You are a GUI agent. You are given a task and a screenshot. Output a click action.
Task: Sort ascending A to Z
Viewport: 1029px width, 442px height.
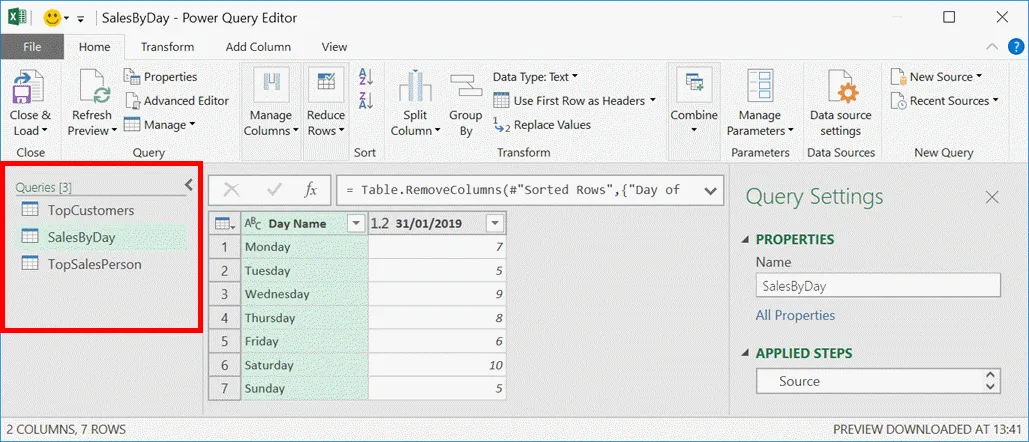(366, 77)
